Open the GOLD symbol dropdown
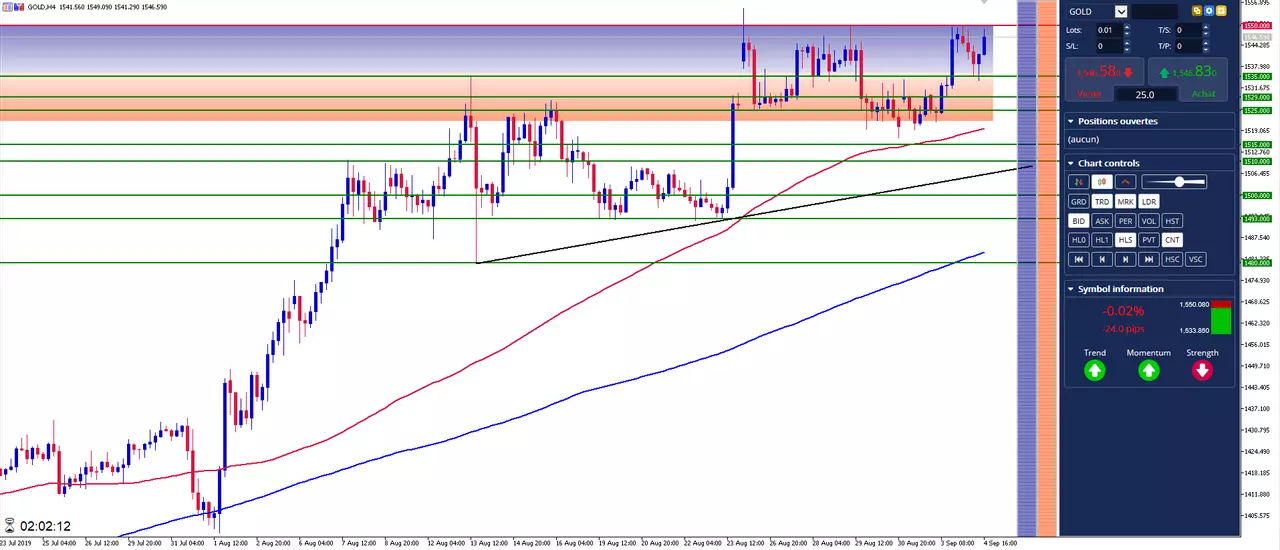The image size is (1280, 550). [x=1121, y=12]
